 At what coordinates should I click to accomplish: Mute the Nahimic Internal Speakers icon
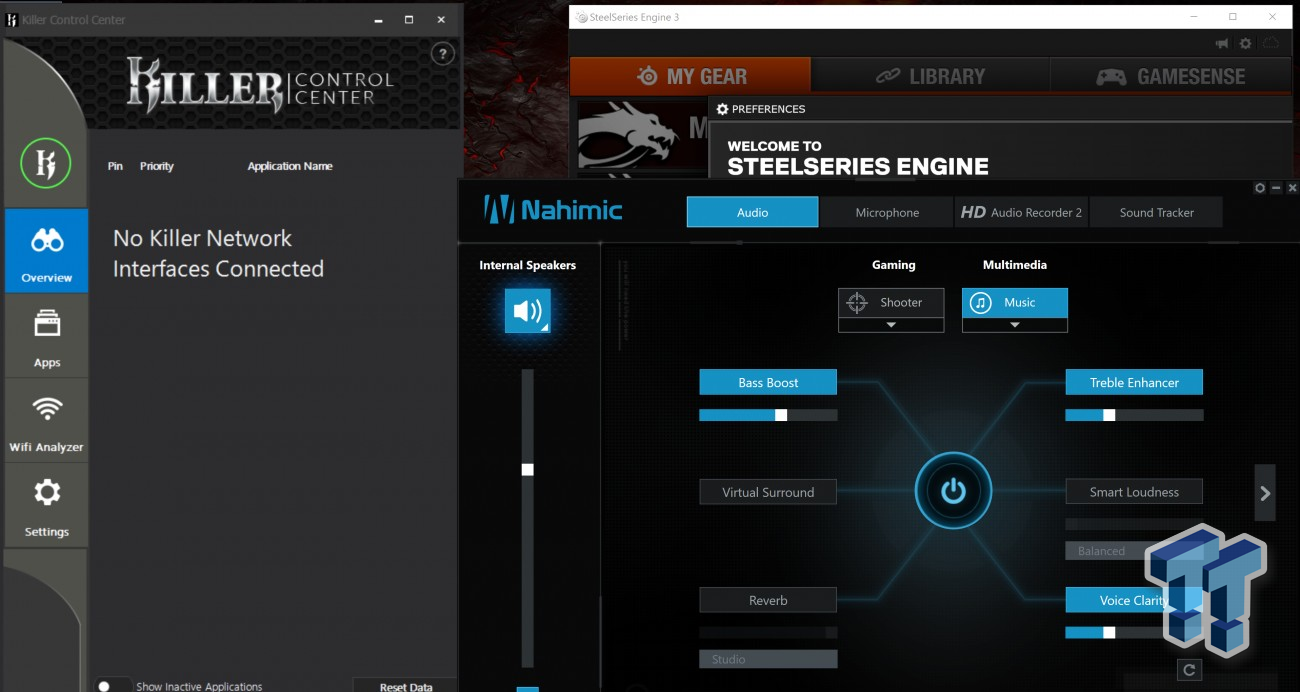tap(528, 311)
